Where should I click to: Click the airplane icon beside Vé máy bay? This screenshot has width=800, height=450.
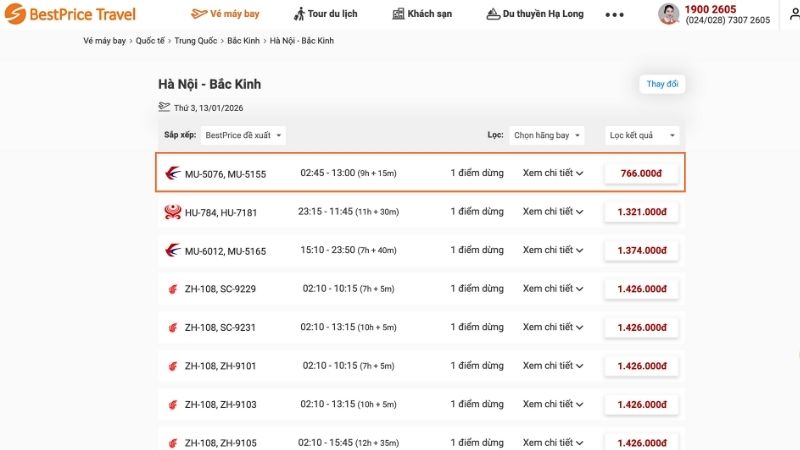click(199, 14)
